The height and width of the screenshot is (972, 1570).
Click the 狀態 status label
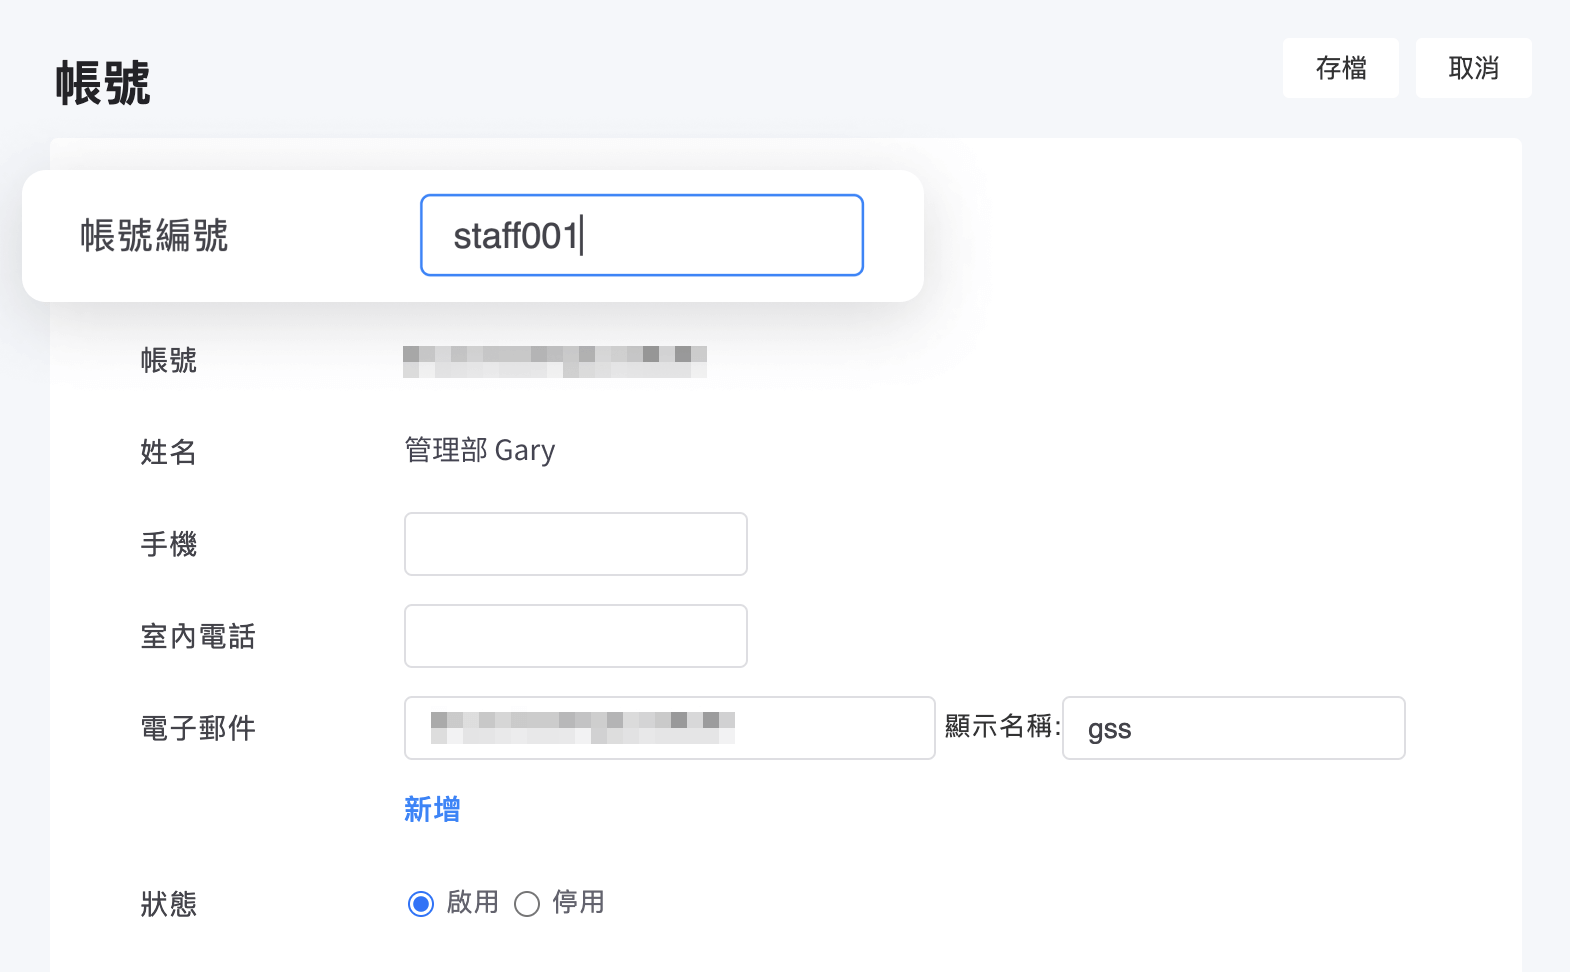[169, 904]
